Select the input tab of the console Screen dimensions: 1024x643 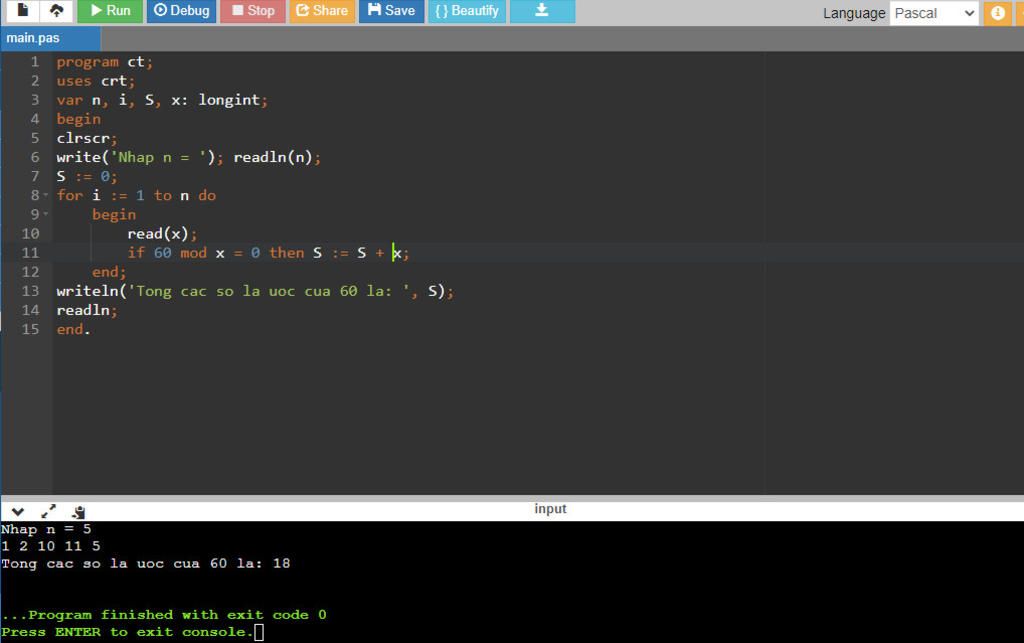[550, 509]
